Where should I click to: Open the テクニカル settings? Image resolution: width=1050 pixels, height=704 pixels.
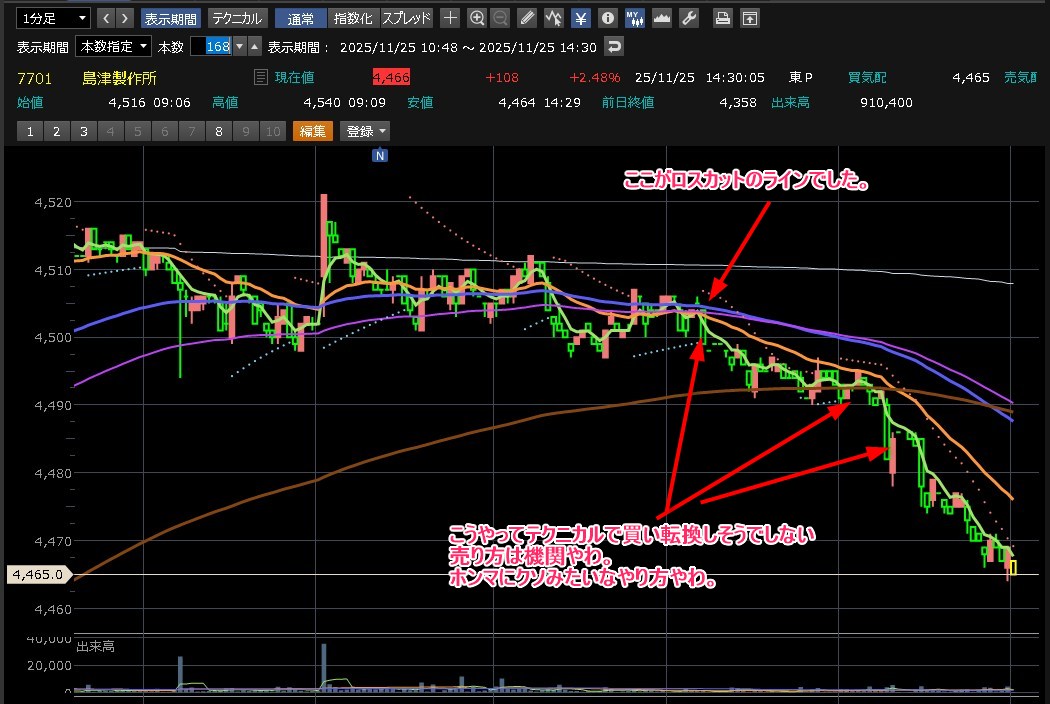tap(238, 18)
